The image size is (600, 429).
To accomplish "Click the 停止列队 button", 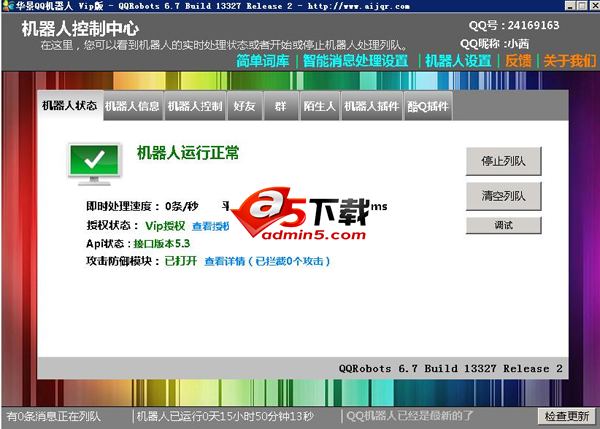I will point(504,161).
